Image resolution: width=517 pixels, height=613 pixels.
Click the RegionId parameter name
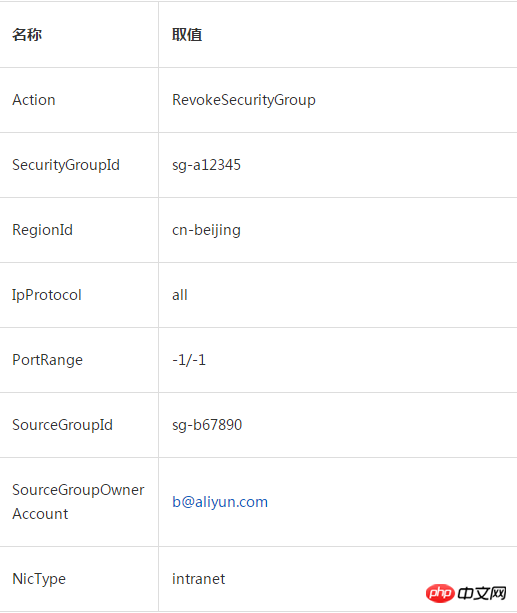click(42, 230)
